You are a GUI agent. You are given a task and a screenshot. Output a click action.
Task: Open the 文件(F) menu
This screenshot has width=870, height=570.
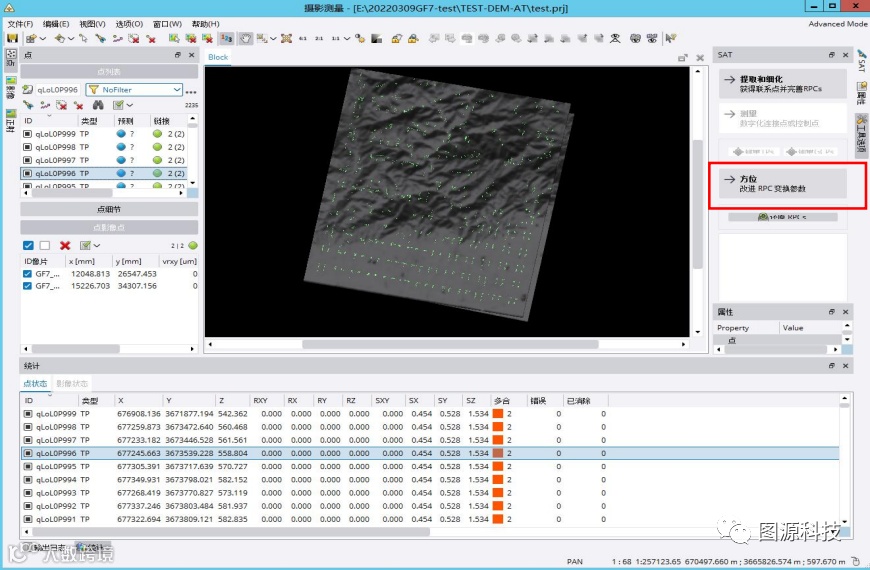(x=20, y=23)
